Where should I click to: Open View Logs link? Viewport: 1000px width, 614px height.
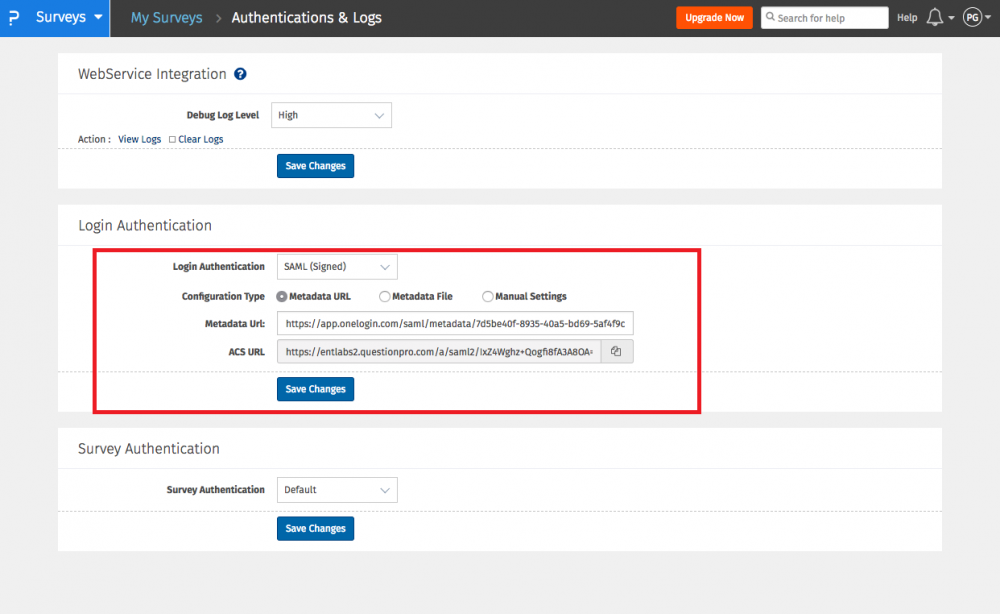click(139, 139)
